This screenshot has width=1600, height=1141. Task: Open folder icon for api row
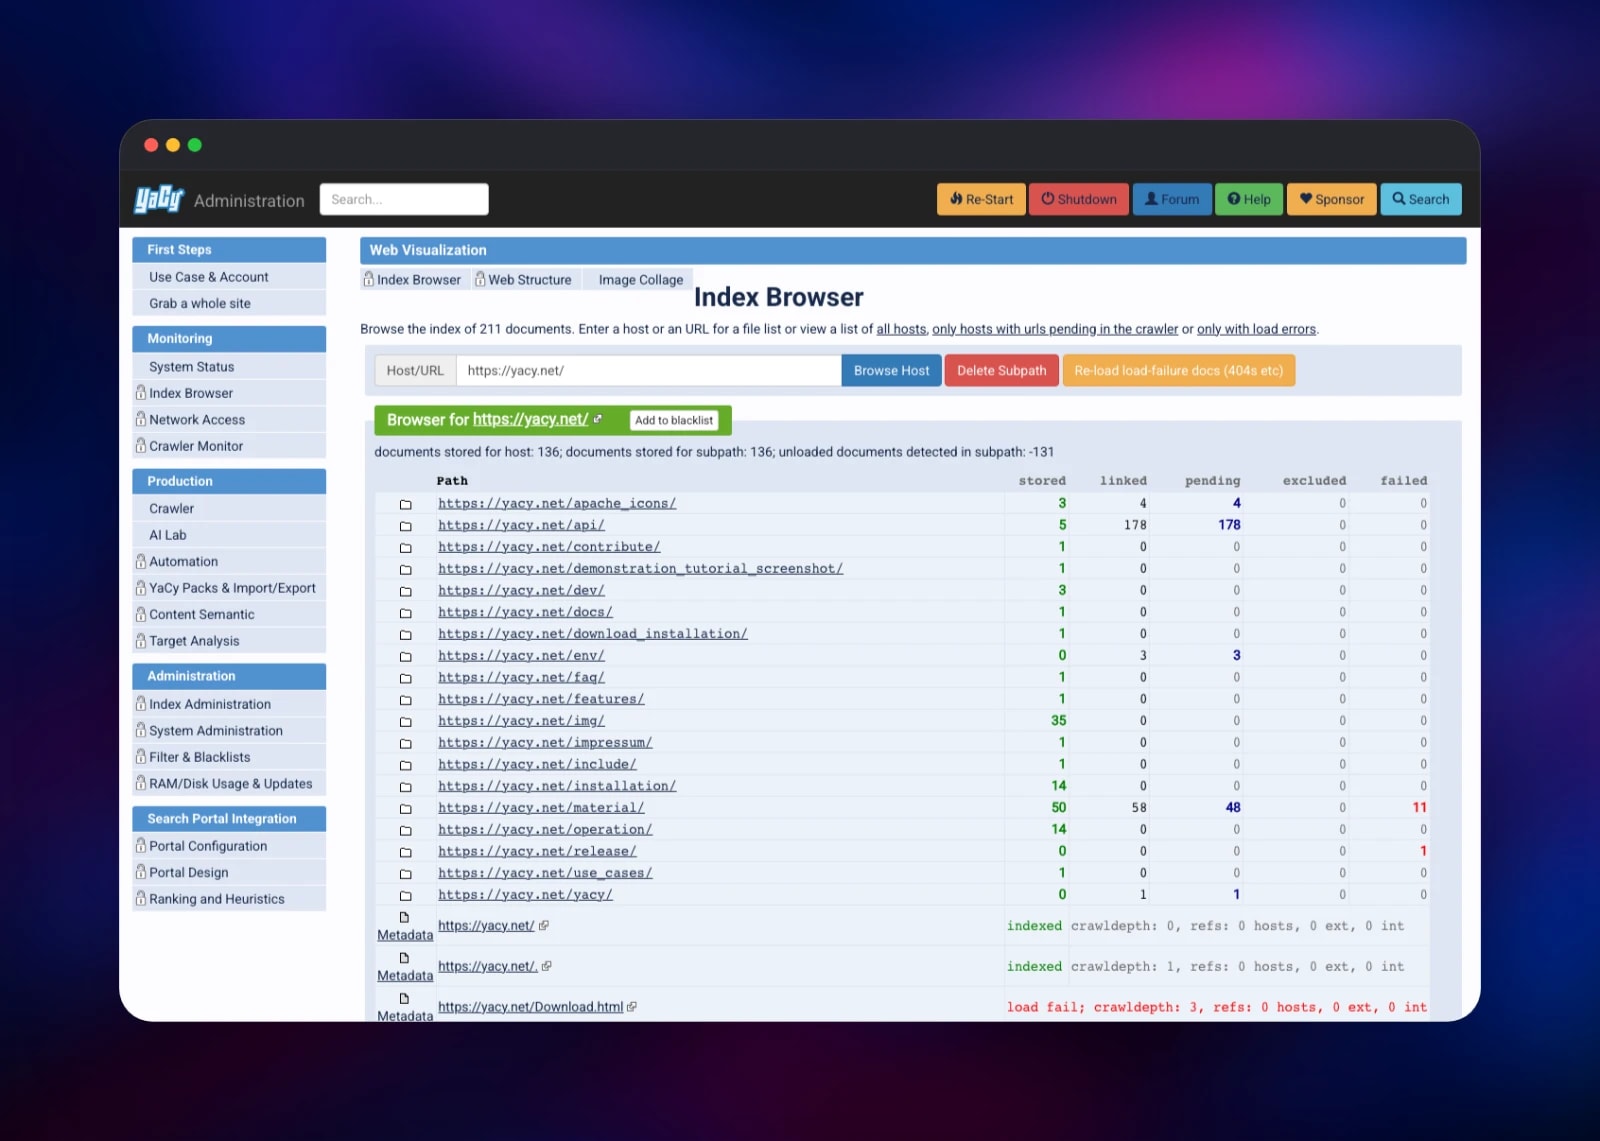[405, 526]
